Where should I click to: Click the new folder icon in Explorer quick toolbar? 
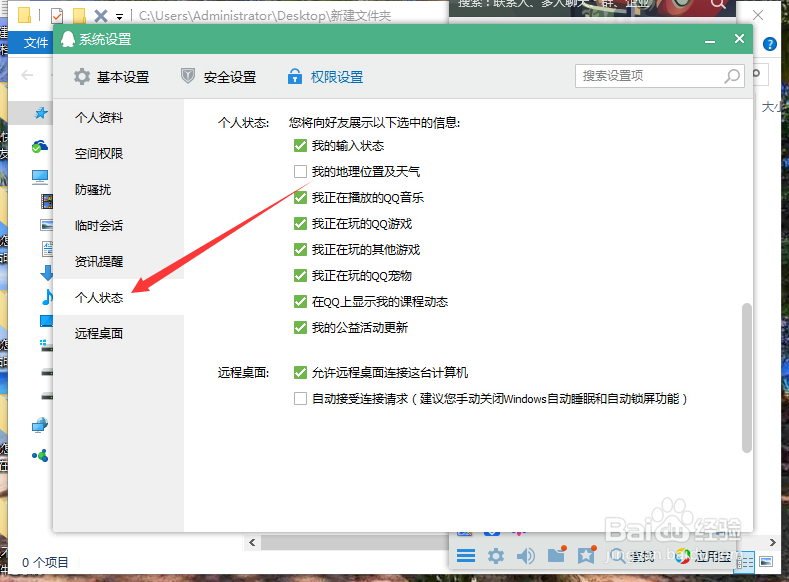coord(80,16)
